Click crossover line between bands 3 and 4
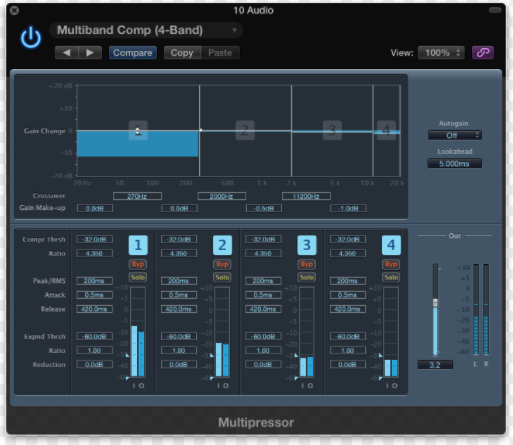The width and height of the screenshot is (513, 445). point(373,131)
